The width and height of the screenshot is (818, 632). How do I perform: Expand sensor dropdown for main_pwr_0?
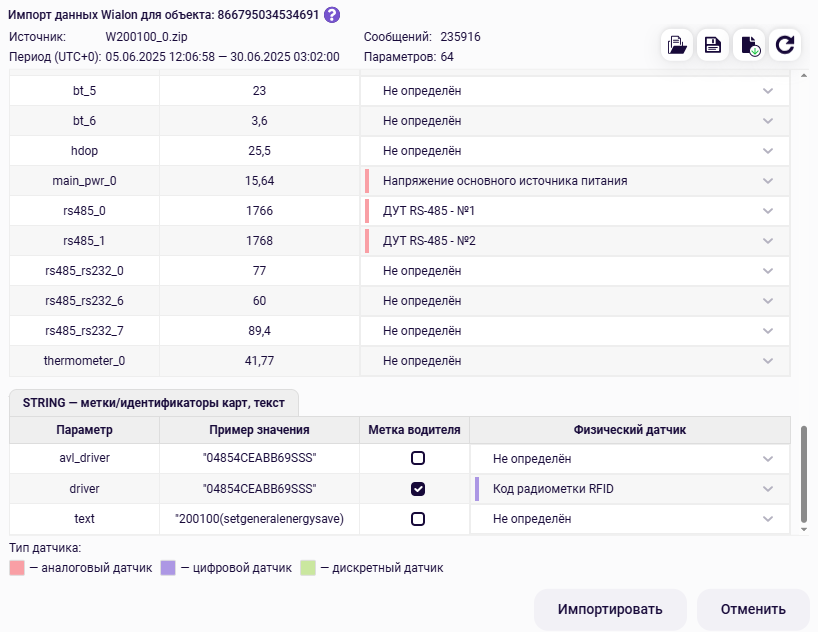click(x=767, y=181)
